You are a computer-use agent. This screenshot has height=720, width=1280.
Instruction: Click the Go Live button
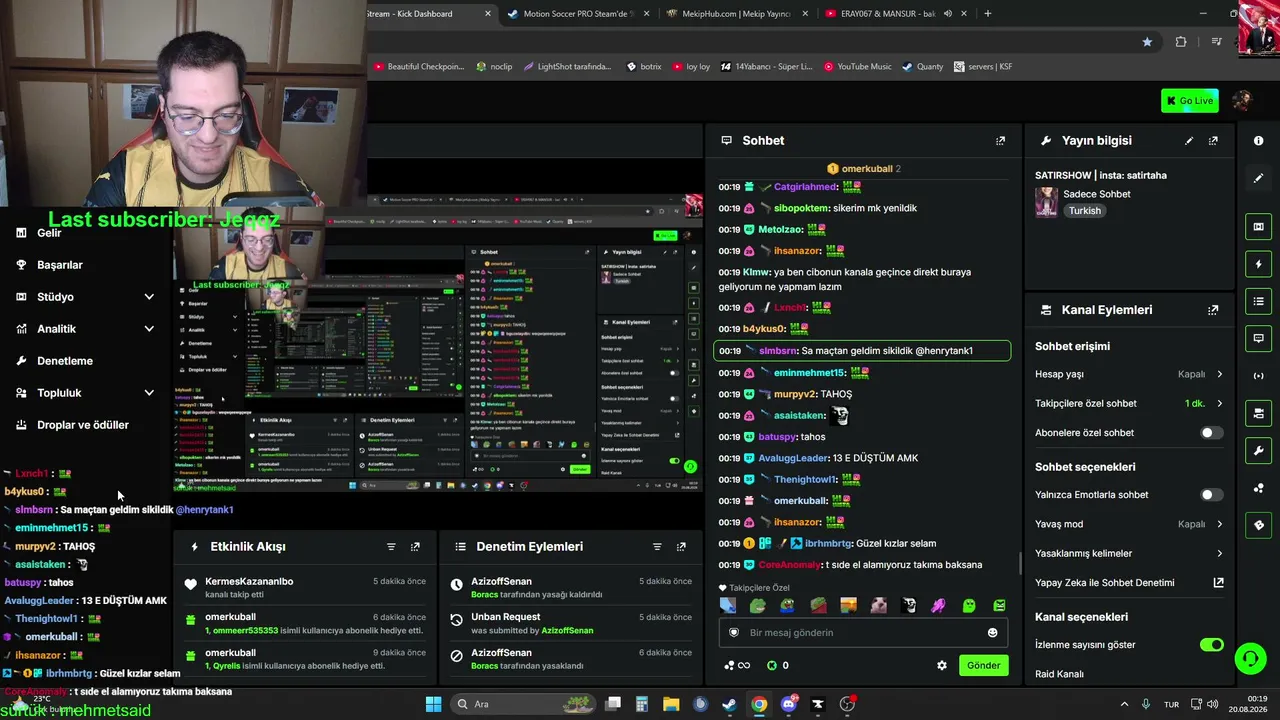(1190, 101)
